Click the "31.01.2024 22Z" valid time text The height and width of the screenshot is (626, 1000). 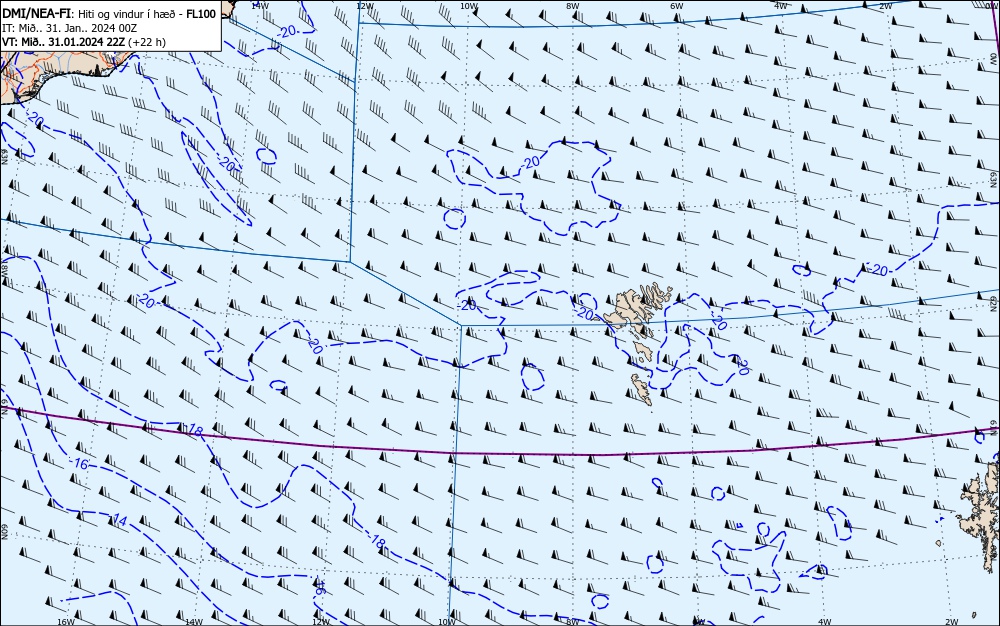coord(86,42)
